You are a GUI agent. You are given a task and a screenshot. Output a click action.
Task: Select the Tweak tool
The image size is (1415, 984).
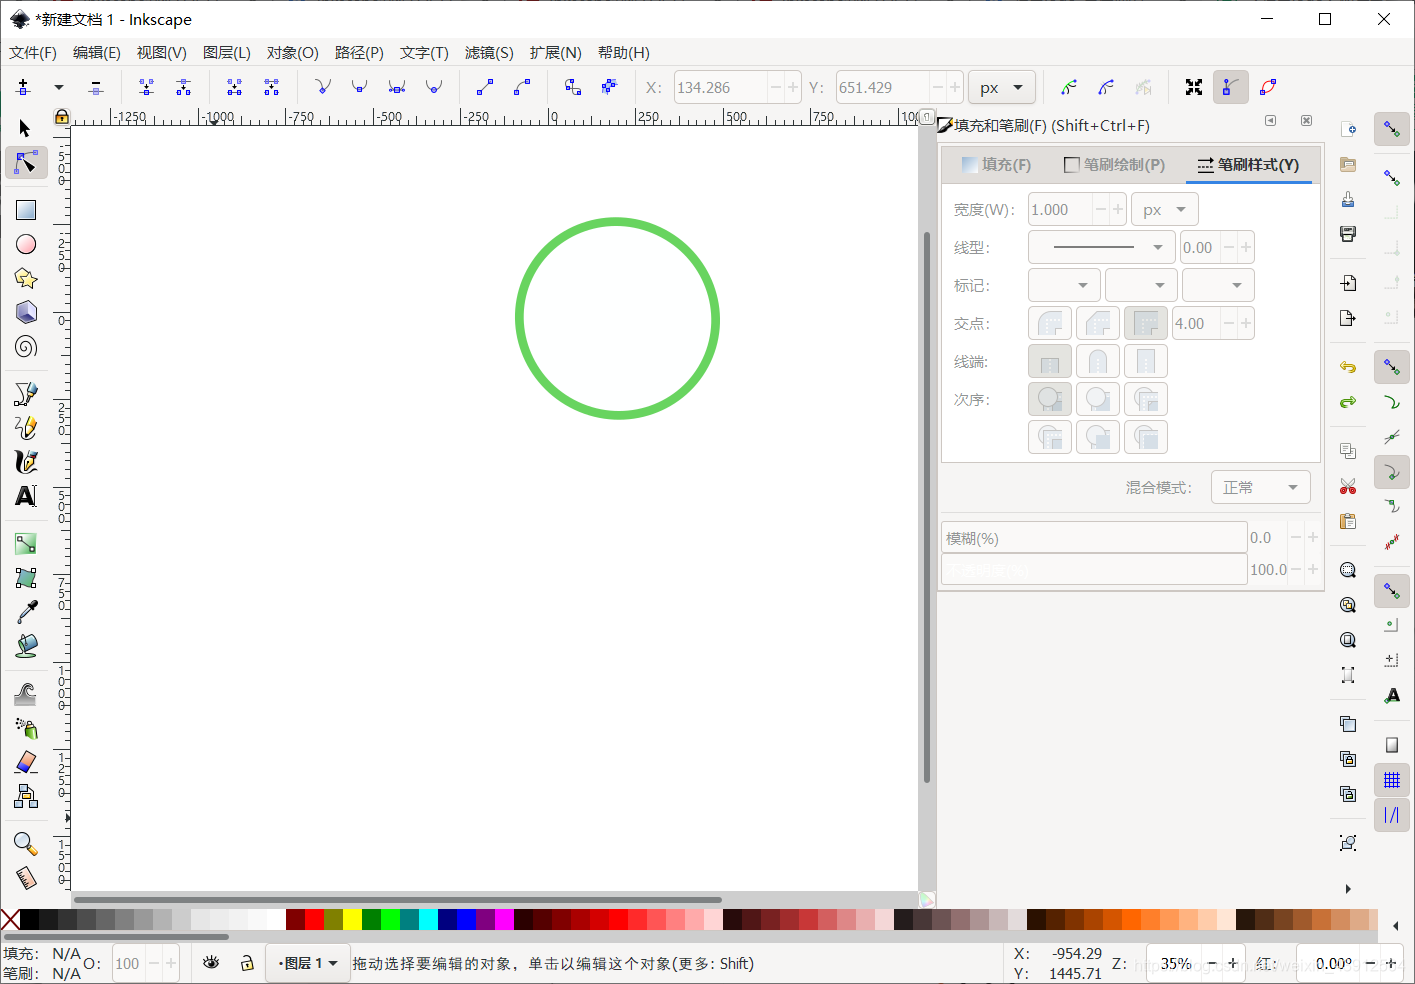click(x=26, y=693)
